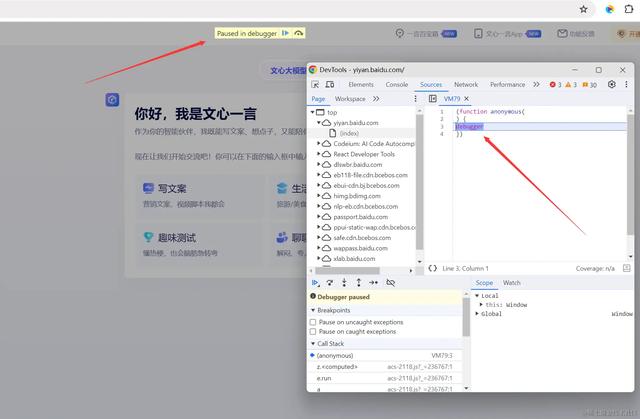Click the 写文案 suggestion card
640x419 pixels.
point(199,195)
